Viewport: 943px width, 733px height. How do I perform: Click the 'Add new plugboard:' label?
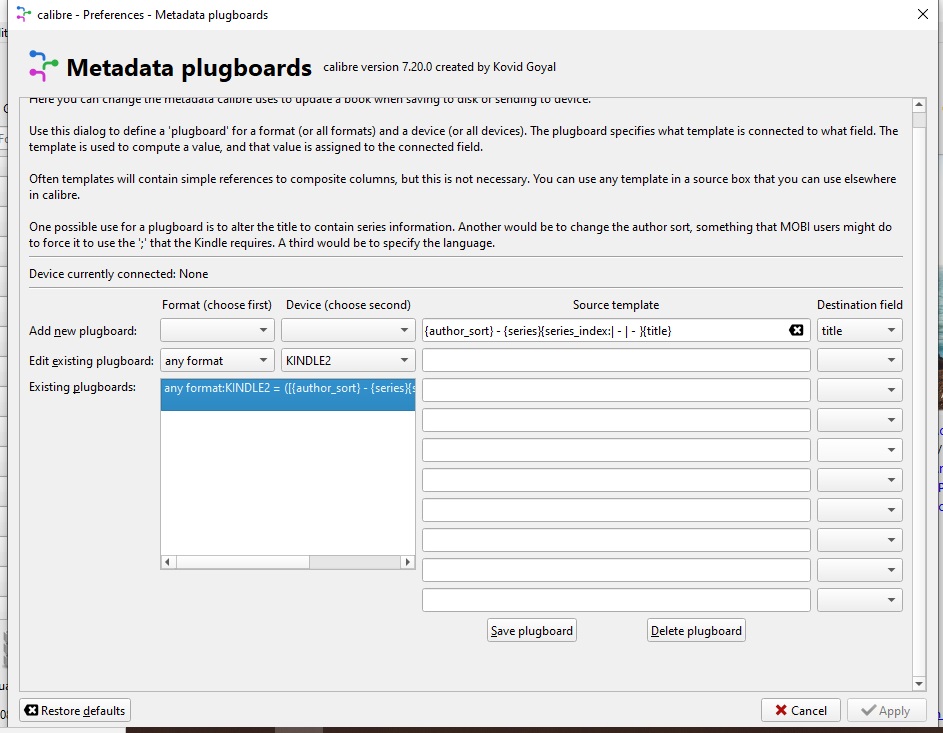point(83,331)
